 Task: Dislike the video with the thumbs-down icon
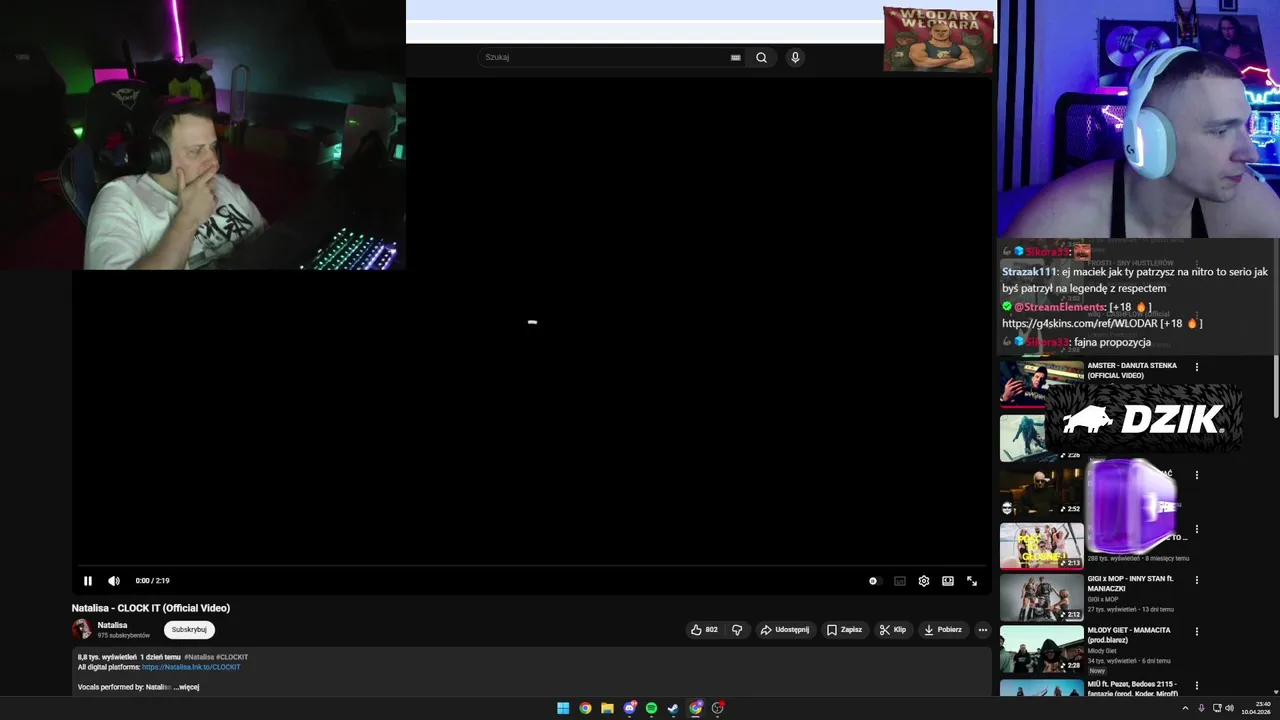(737, 630)
